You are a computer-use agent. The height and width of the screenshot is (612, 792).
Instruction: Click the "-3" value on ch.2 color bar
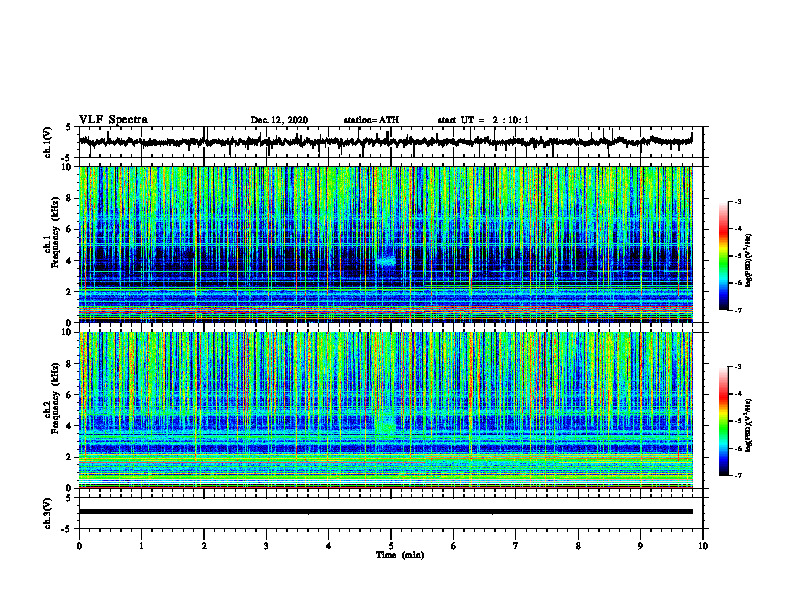(737, 367)
